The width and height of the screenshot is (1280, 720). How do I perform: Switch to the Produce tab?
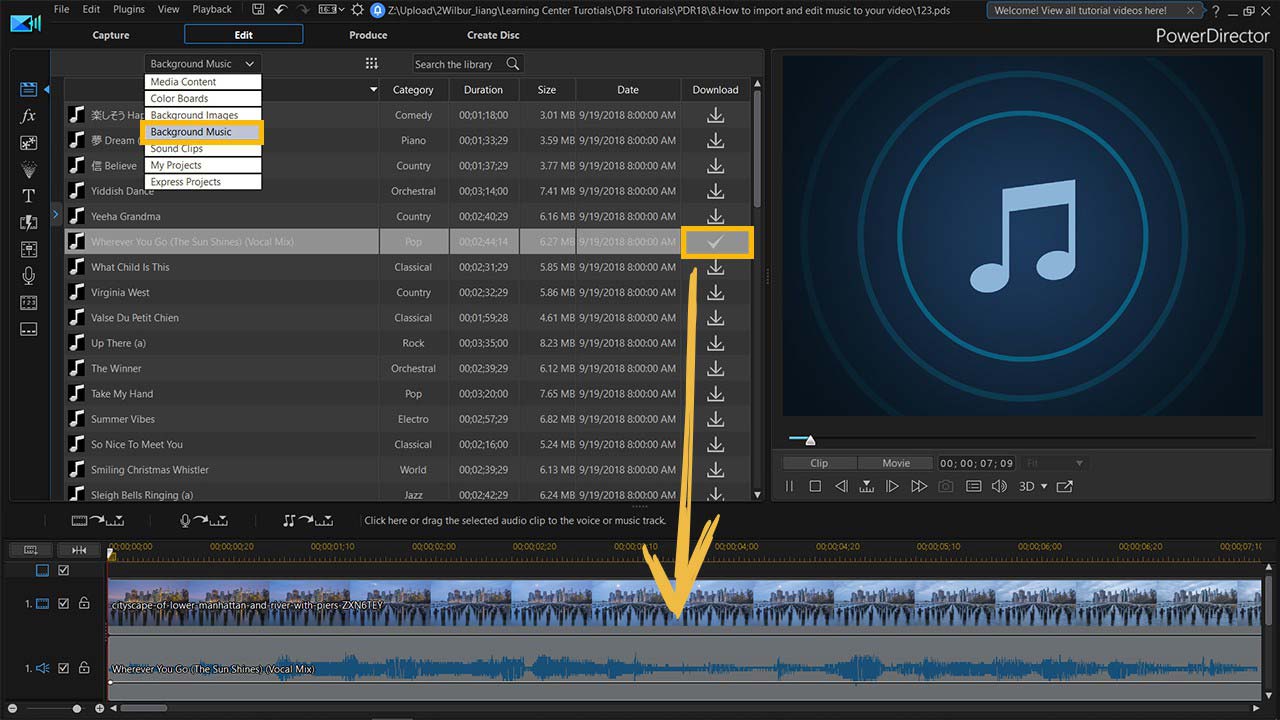[x=368, y=35]
